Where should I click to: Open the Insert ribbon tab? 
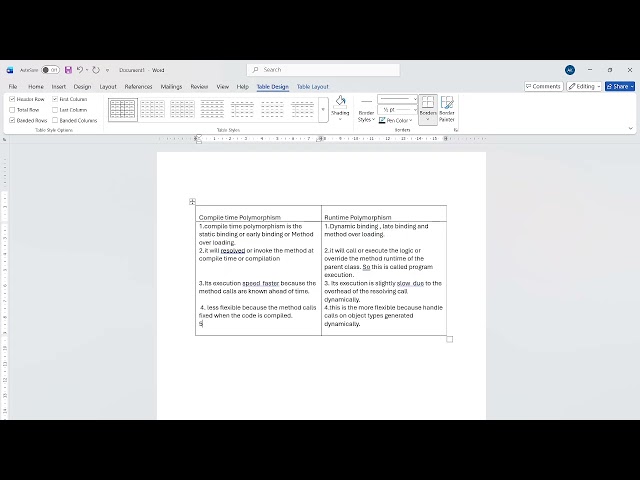[58, 87]
